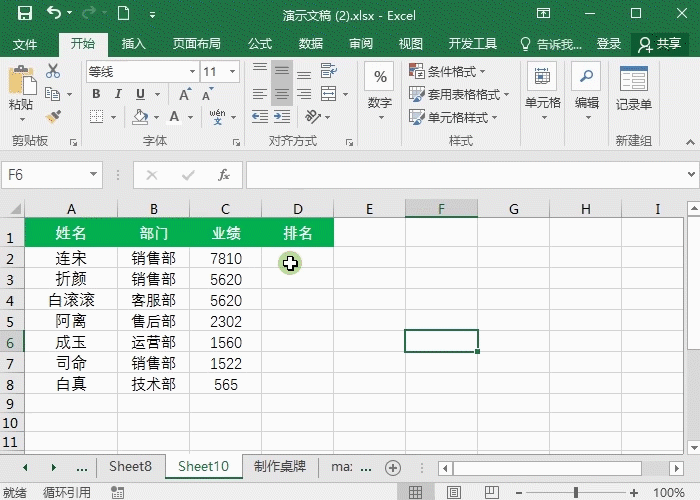The height and width of the screenshot is (500, 700).
Task: Switch to Page Layout view icon
Action: pos(454,492)
